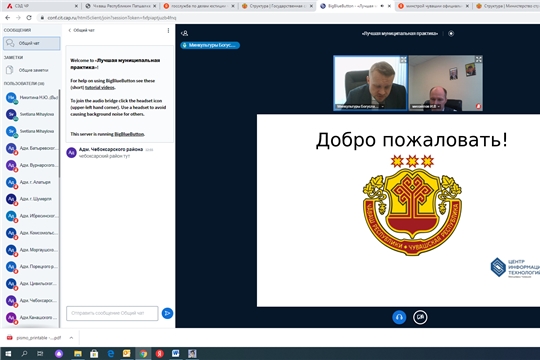The height and width of the screenshot is (360, 540).
Task: Open the purple Alice assistant taskbar icon
Action: 59,353
